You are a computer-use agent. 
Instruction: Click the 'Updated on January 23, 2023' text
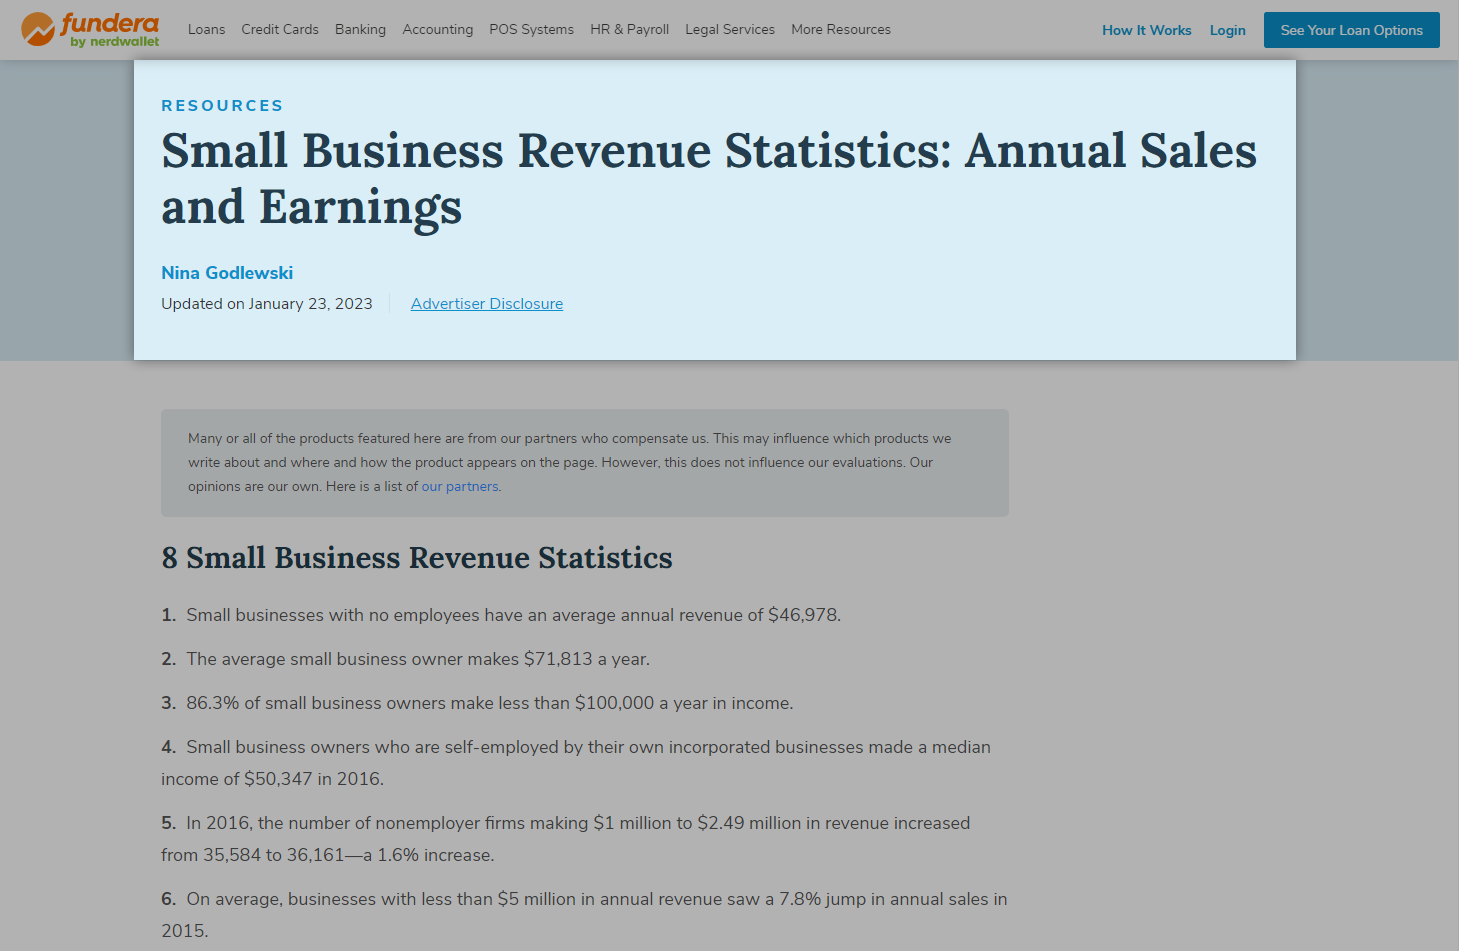tap(267, 304)
